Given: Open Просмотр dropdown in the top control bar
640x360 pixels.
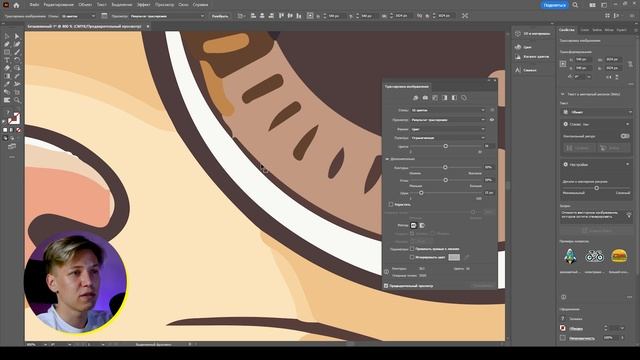Looking at the screenshot, I should click(167, 16).
